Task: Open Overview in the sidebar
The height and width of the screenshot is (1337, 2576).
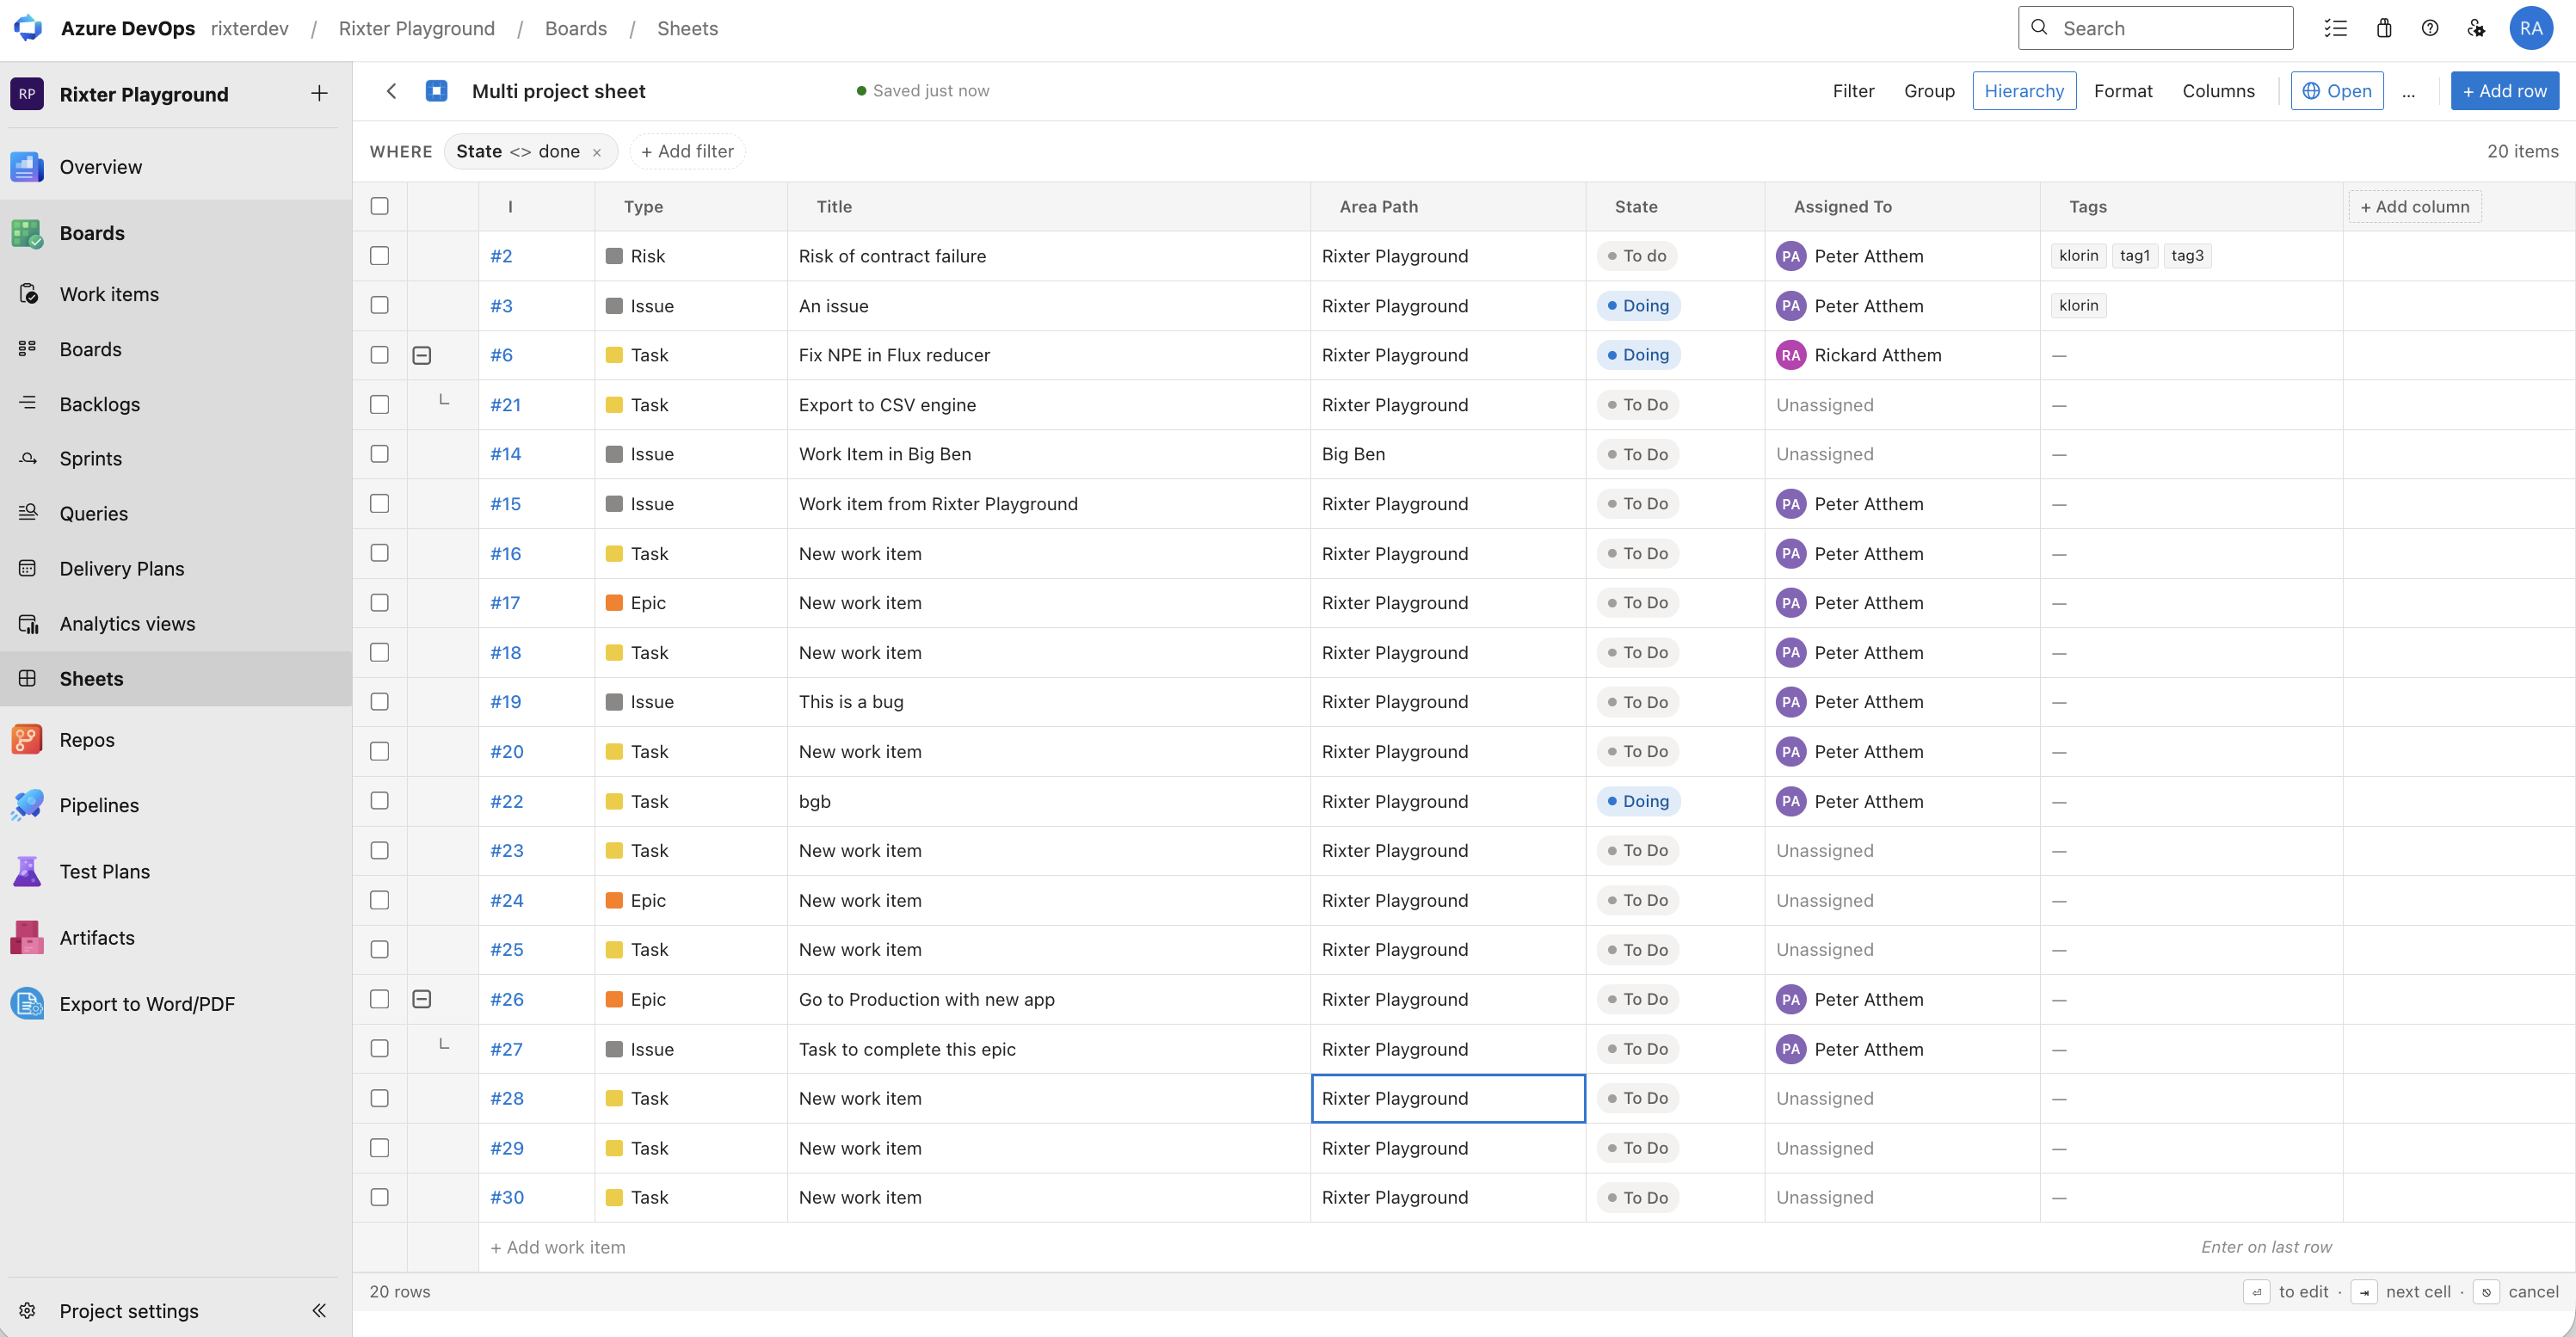Action: 176,167
